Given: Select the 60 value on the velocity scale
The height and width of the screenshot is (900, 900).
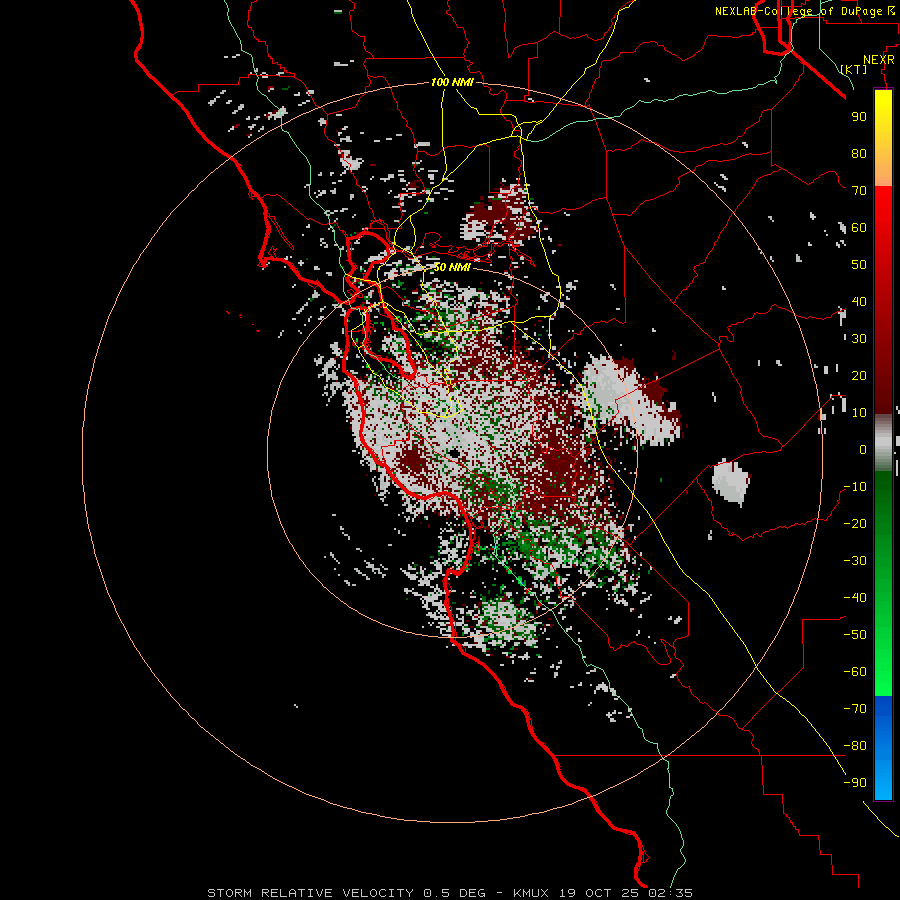Looking at the screenshot, I should click(859, 227).
